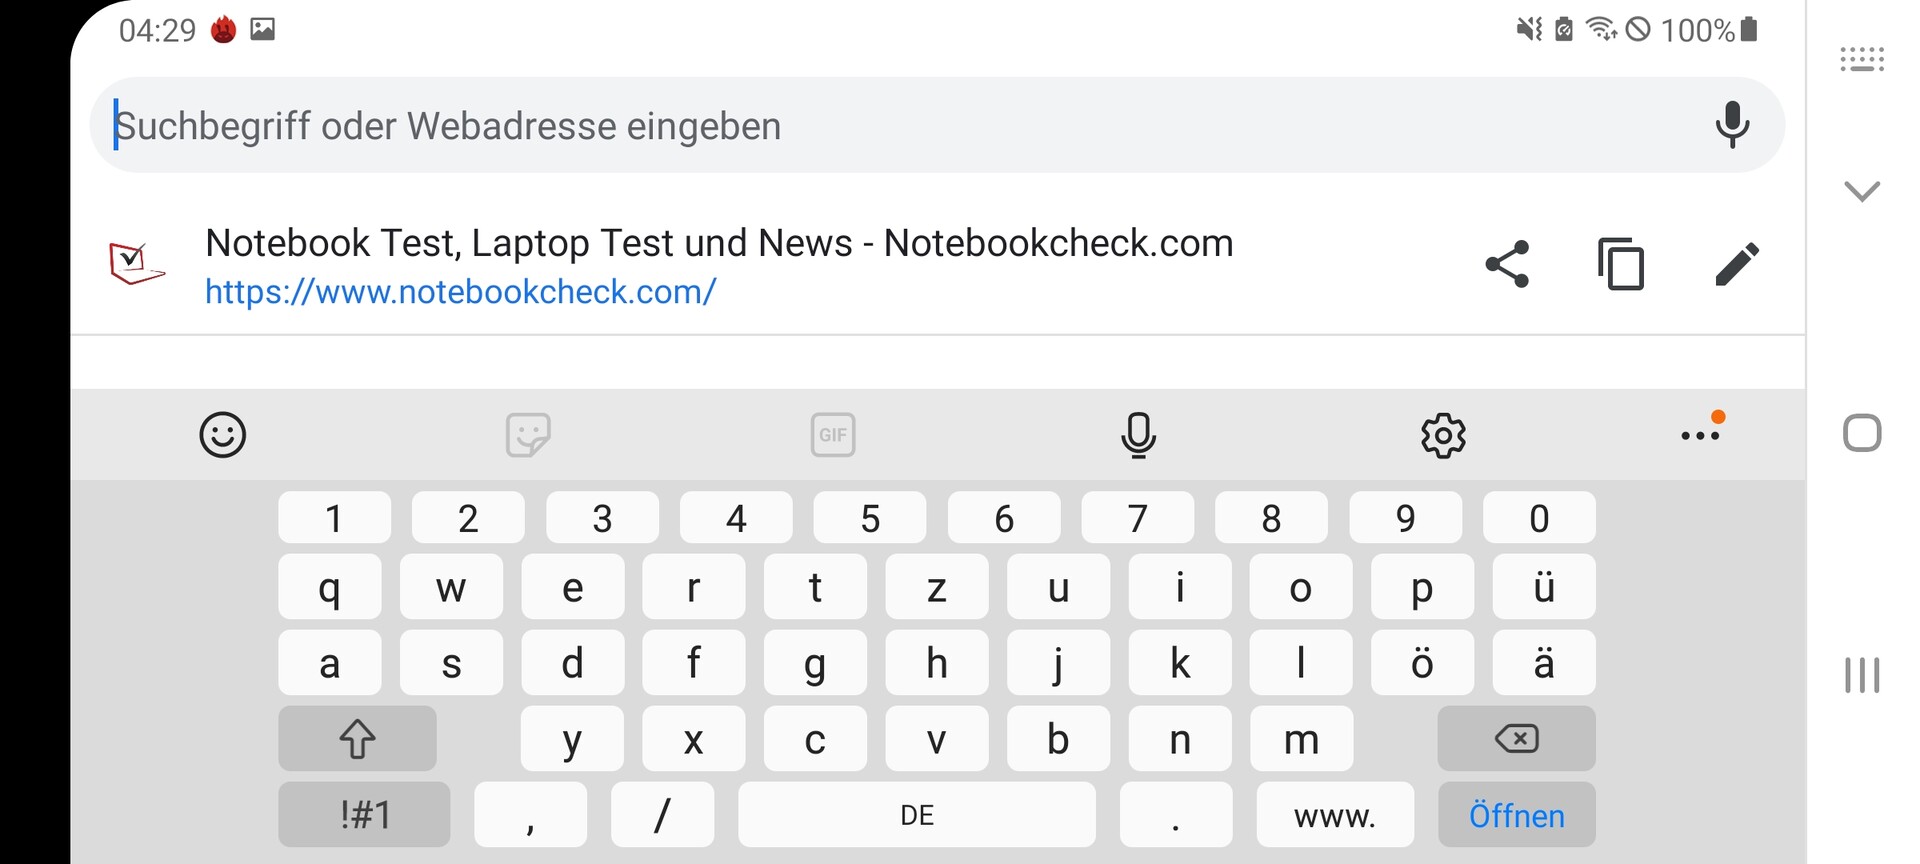The height and width of the screenshot is (864, 1920).
Task: Open the GIF keyboard panel
Action: click(x=833, y=435)
